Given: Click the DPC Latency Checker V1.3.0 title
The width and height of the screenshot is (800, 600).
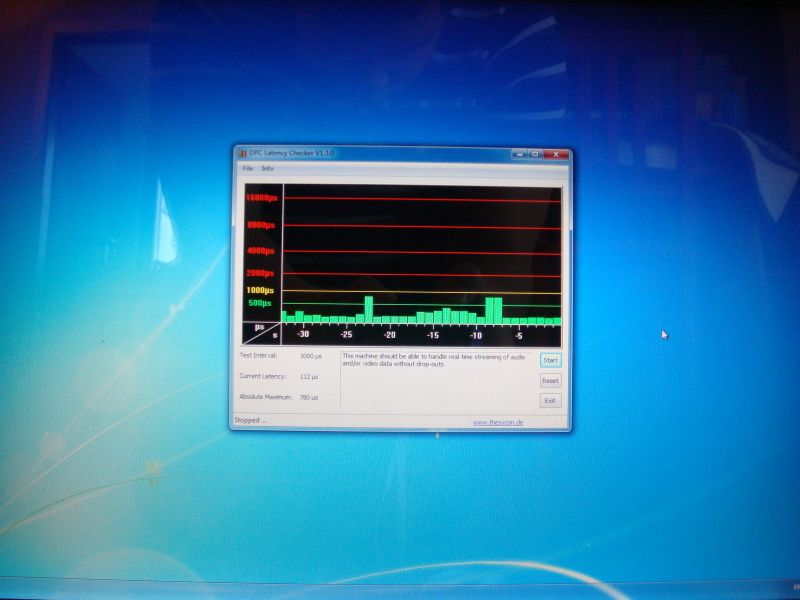Looking at the screenshot, I should coord(292,153).
